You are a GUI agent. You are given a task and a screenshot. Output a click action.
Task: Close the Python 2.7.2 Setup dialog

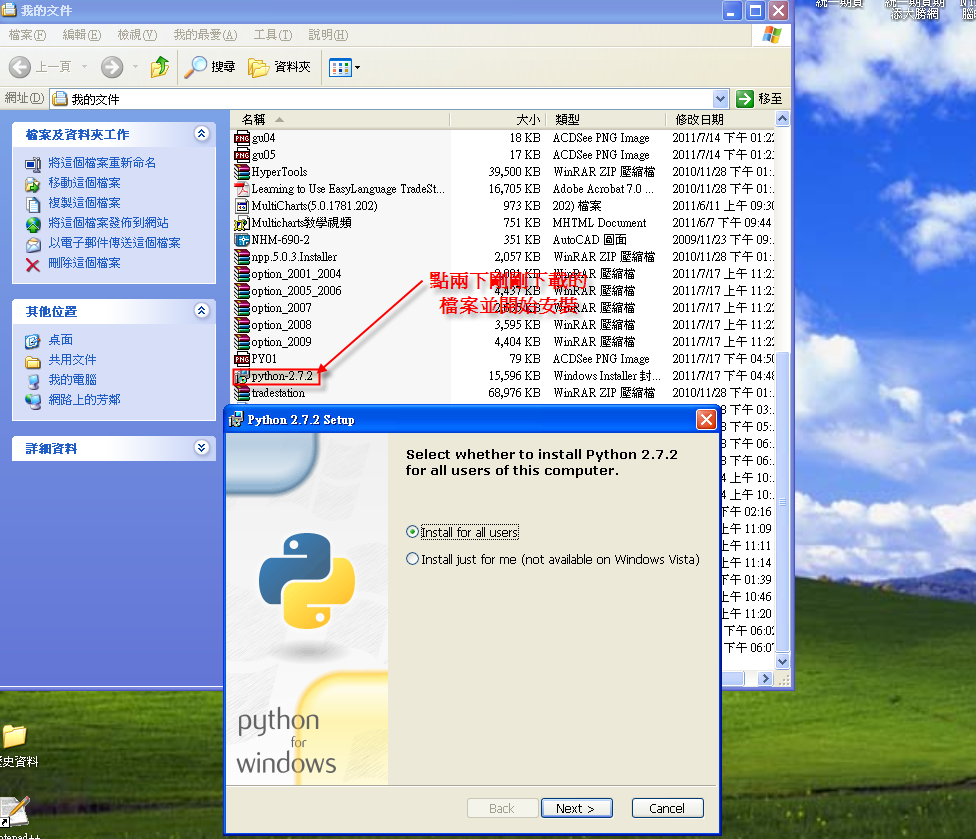click(706, 420)
